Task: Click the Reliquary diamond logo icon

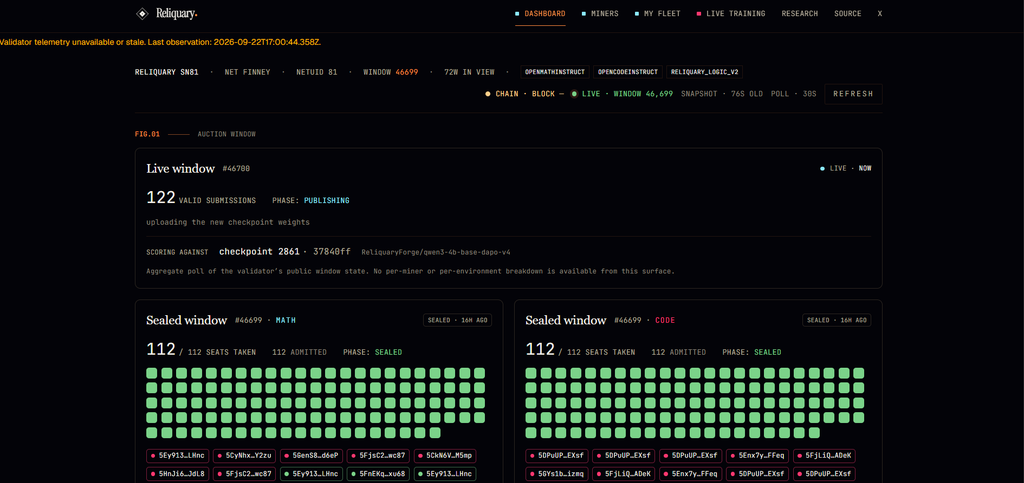Action: 142,13
